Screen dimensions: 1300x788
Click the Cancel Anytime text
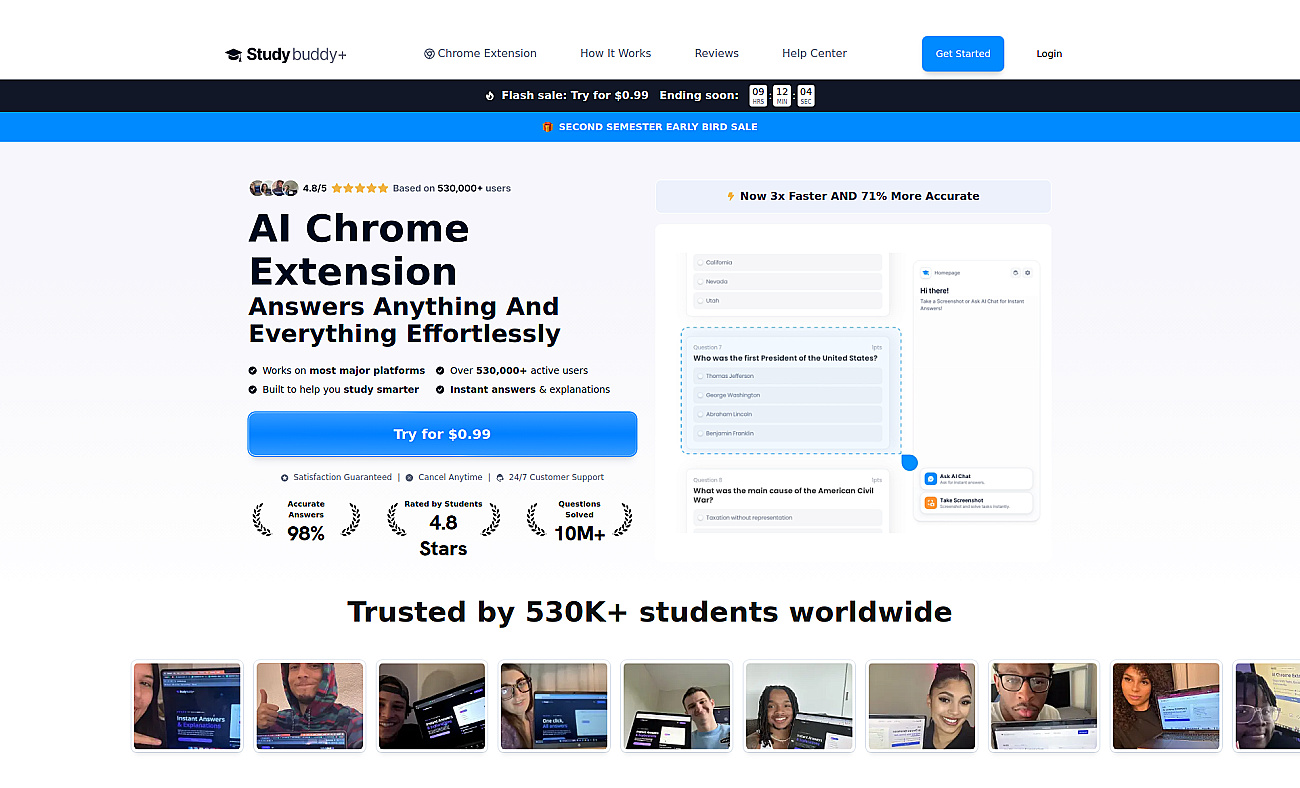(450, 478)
